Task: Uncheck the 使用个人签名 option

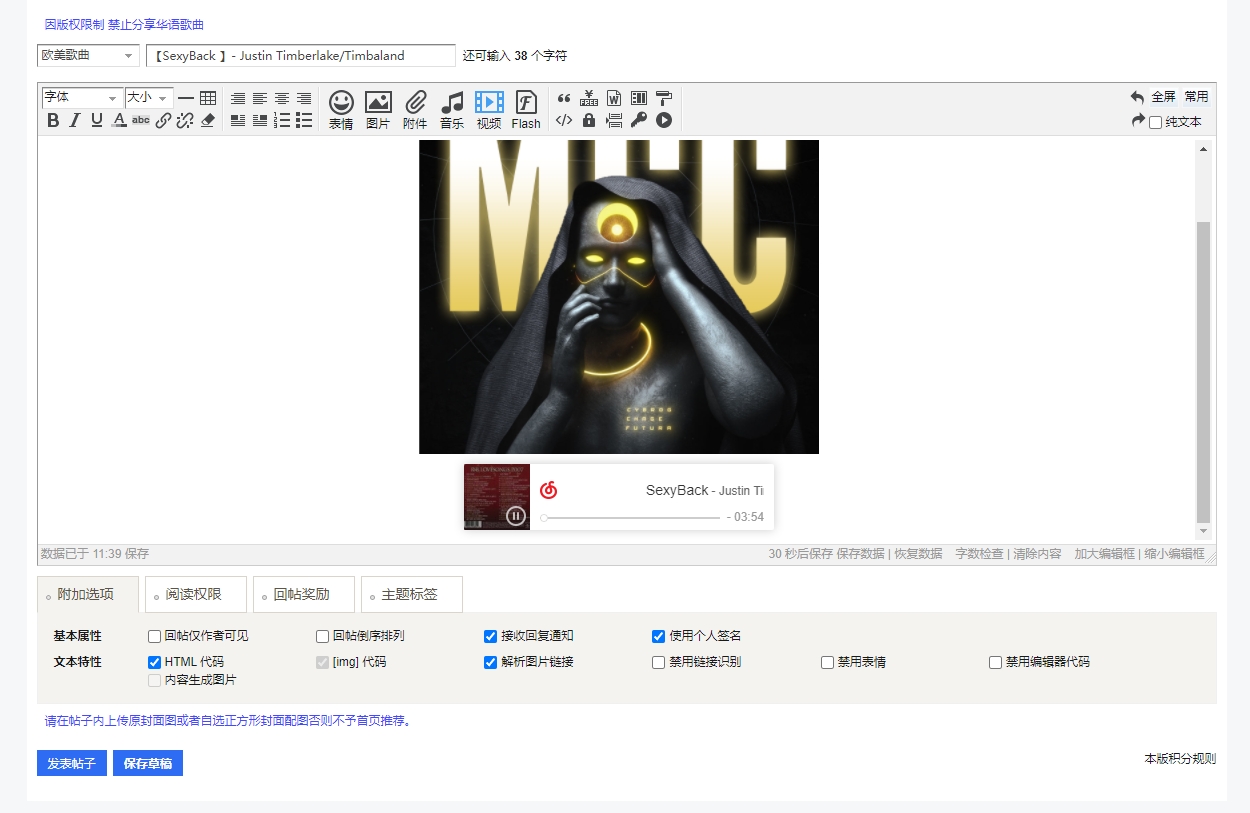Action: coord(658,636)
